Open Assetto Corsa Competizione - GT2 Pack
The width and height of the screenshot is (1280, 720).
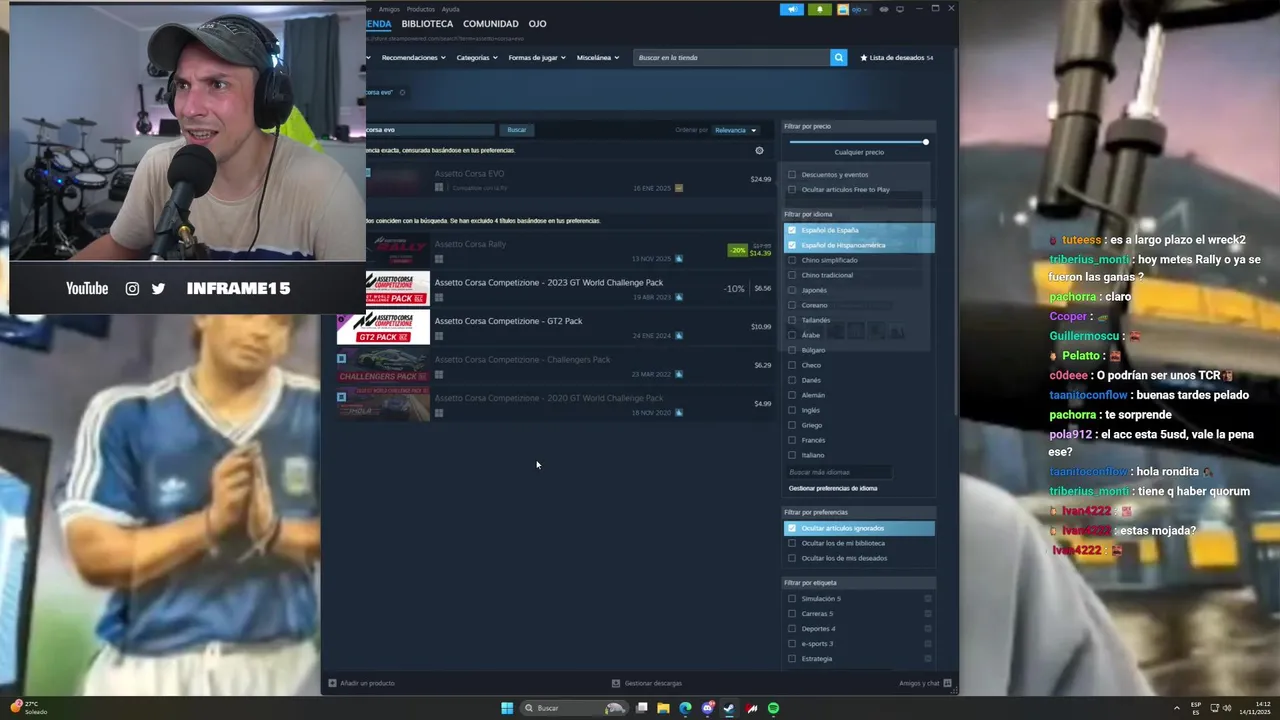point(555,327)
